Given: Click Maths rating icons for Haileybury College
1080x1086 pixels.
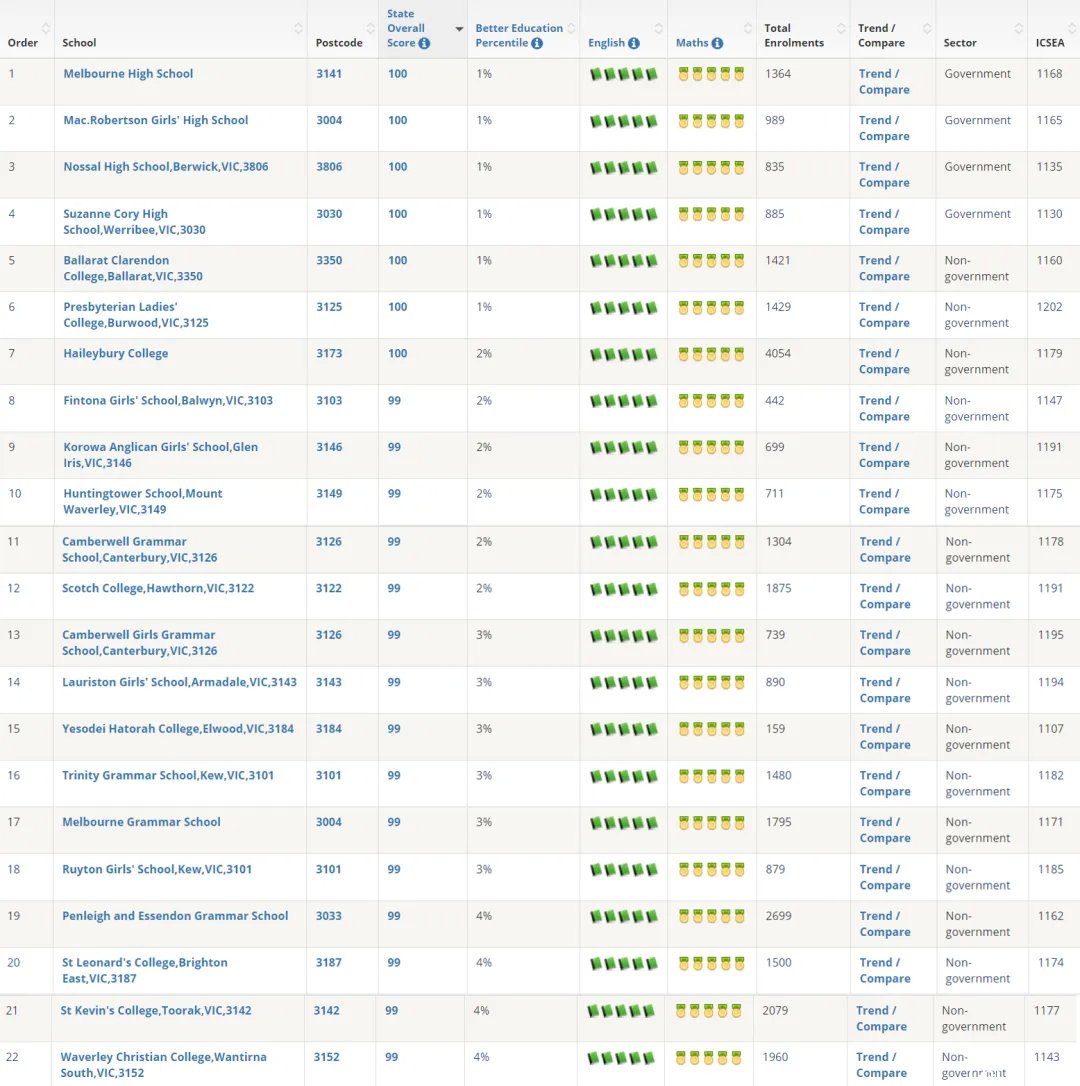Looking at the screenshot, I should (x=711, y=355).
